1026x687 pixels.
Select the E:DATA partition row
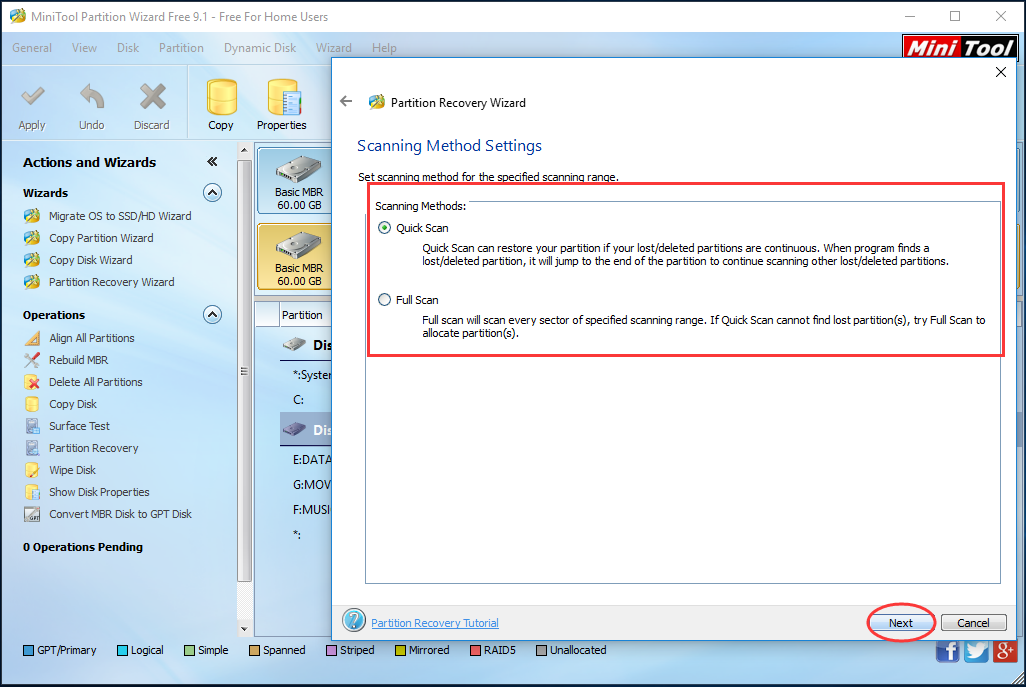[306, 460]
